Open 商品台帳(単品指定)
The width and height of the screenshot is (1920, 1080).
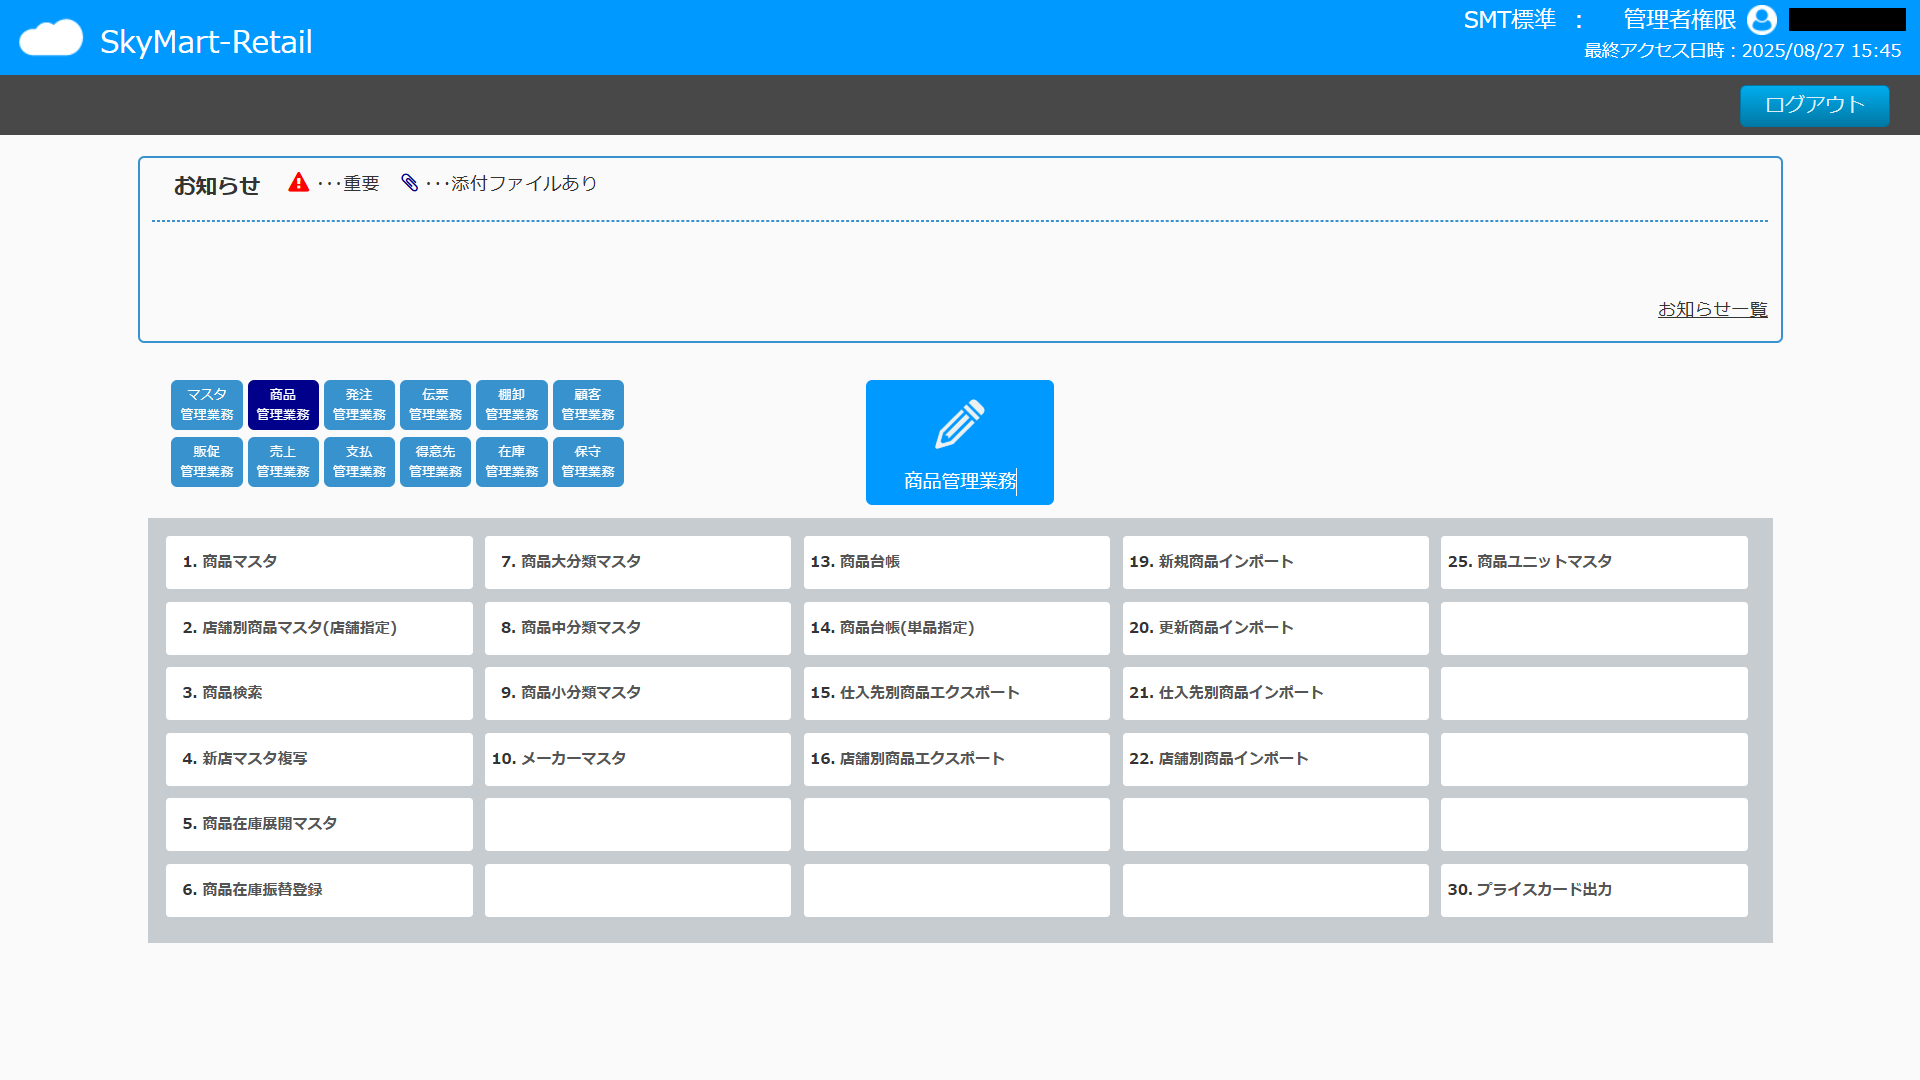956,628
